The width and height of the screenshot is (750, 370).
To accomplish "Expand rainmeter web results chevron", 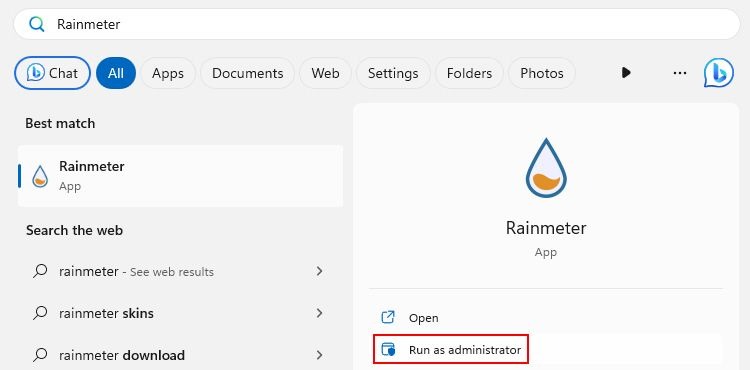I will pos(320,271).
